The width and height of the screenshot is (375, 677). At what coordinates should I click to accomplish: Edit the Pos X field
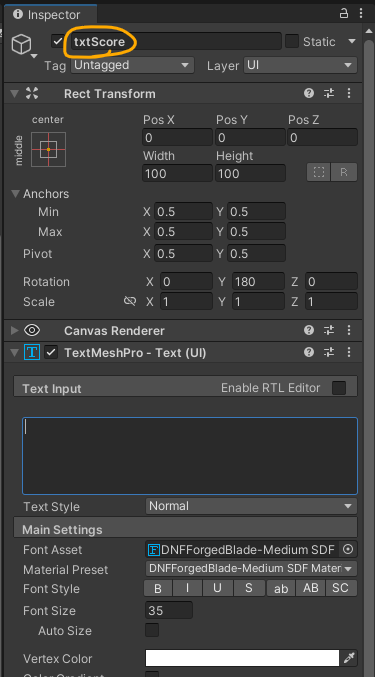point(177,137)
